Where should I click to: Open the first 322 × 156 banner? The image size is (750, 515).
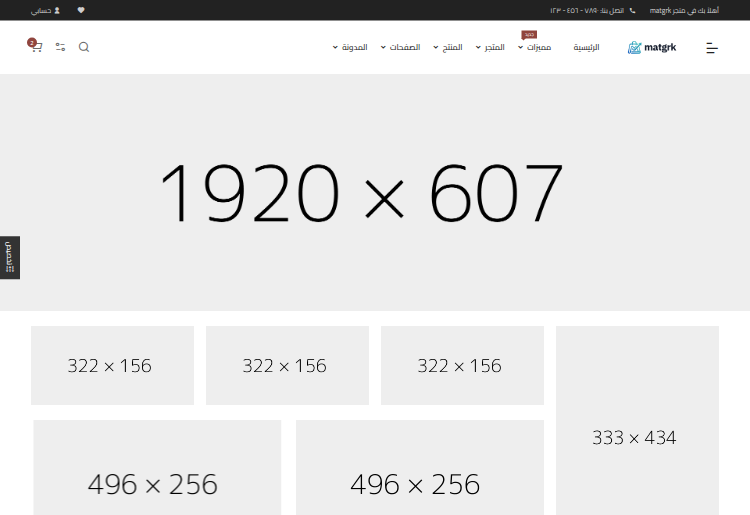[112, 365]
